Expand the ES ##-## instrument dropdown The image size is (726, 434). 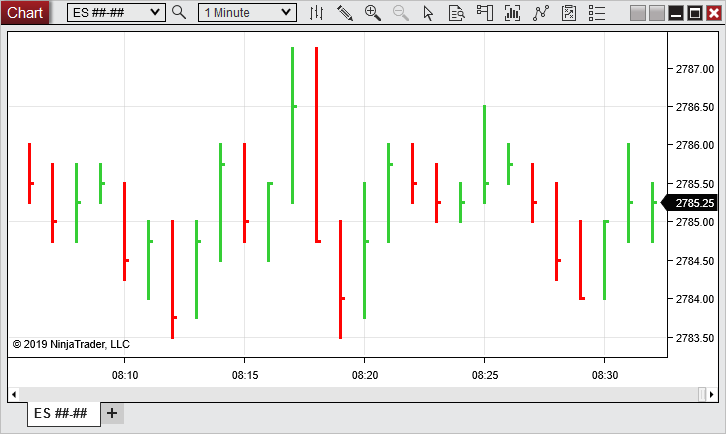pyautogui.click(x=155, y=12)
